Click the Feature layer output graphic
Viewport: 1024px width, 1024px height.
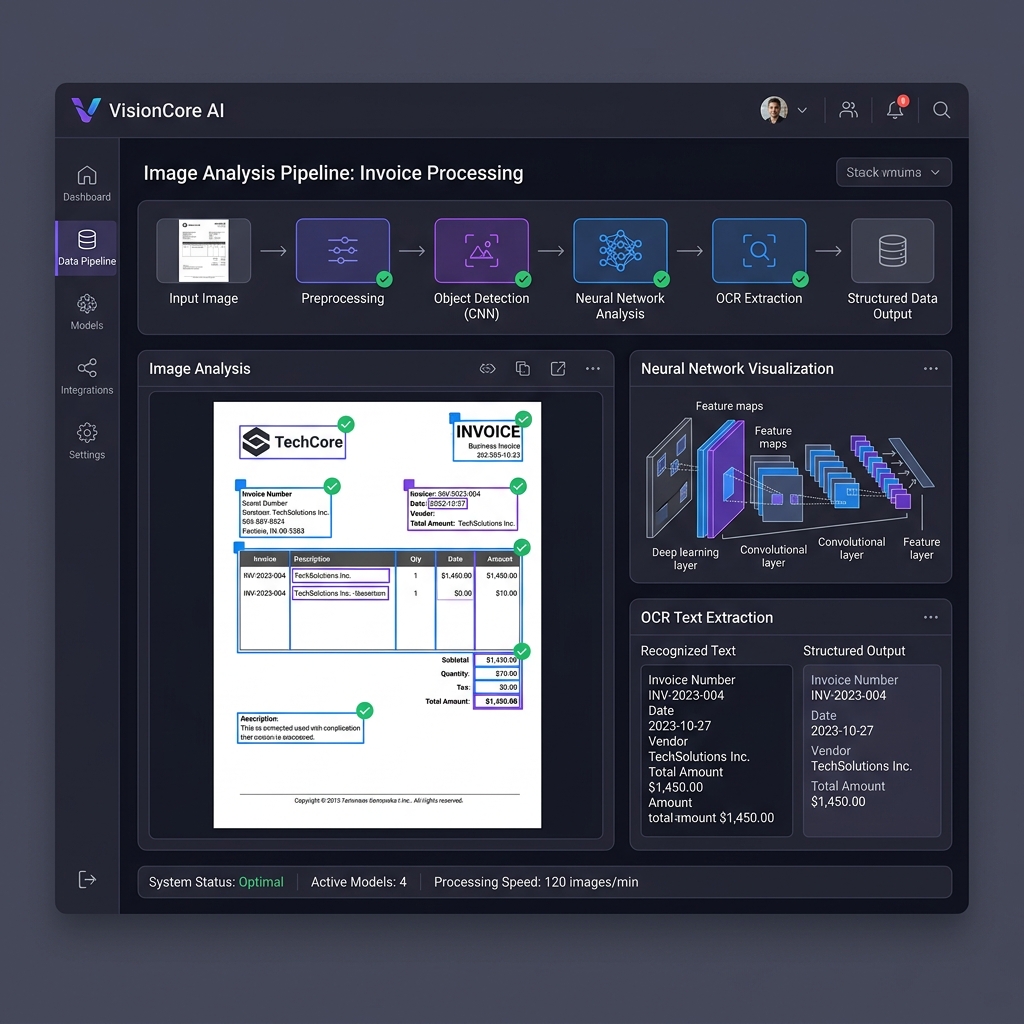click(x=912, y=462)
